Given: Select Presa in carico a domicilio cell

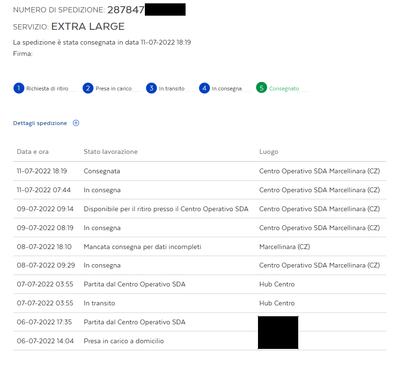Looking at the screenshot, I should pos(124,341).
